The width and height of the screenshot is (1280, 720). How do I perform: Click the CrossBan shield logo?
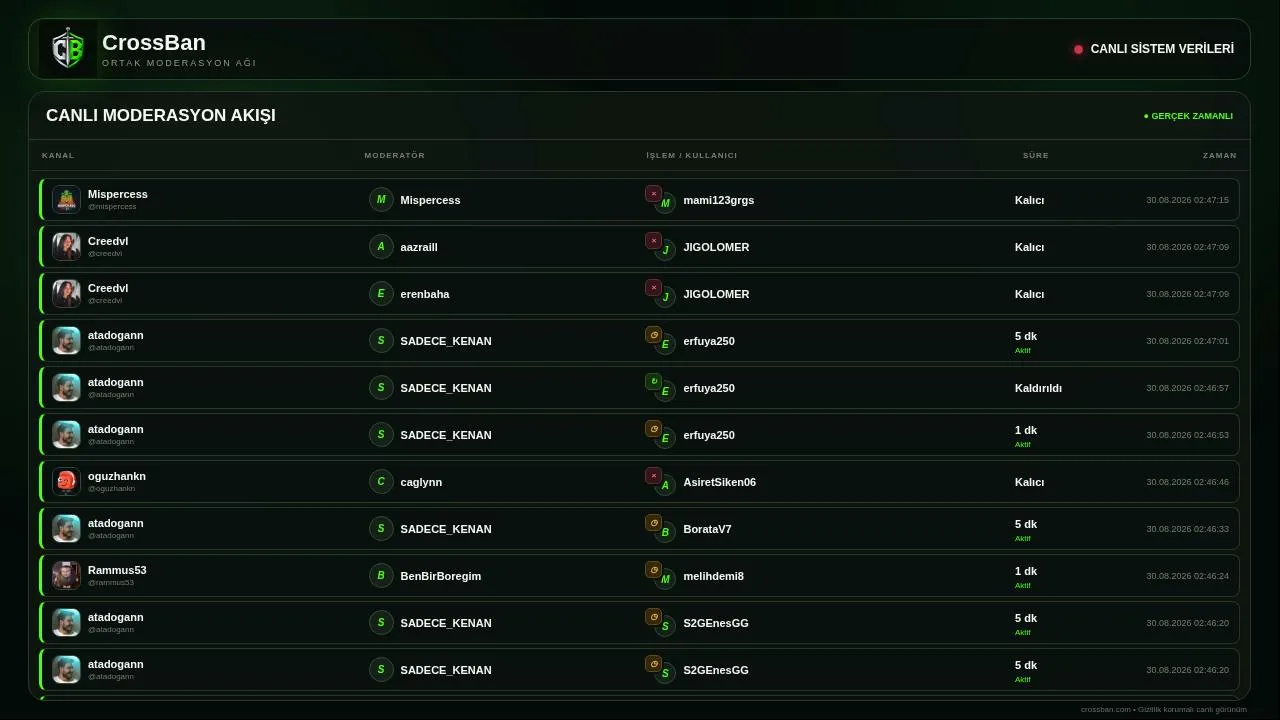(x=68, y=49)
